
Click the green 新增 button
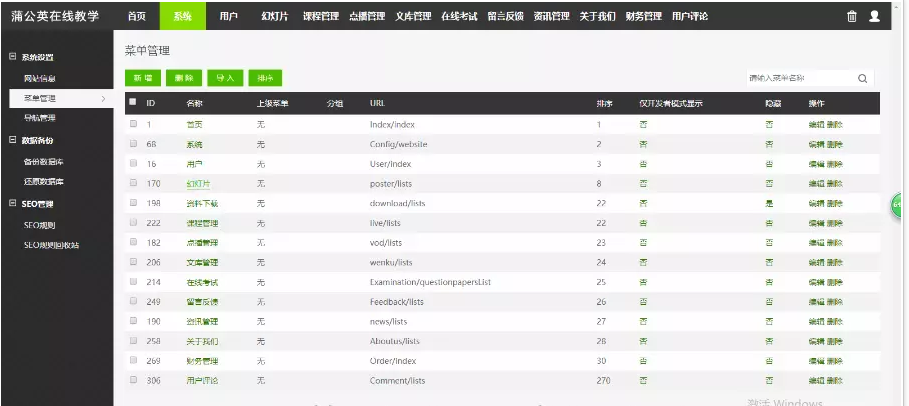point(143,78)
